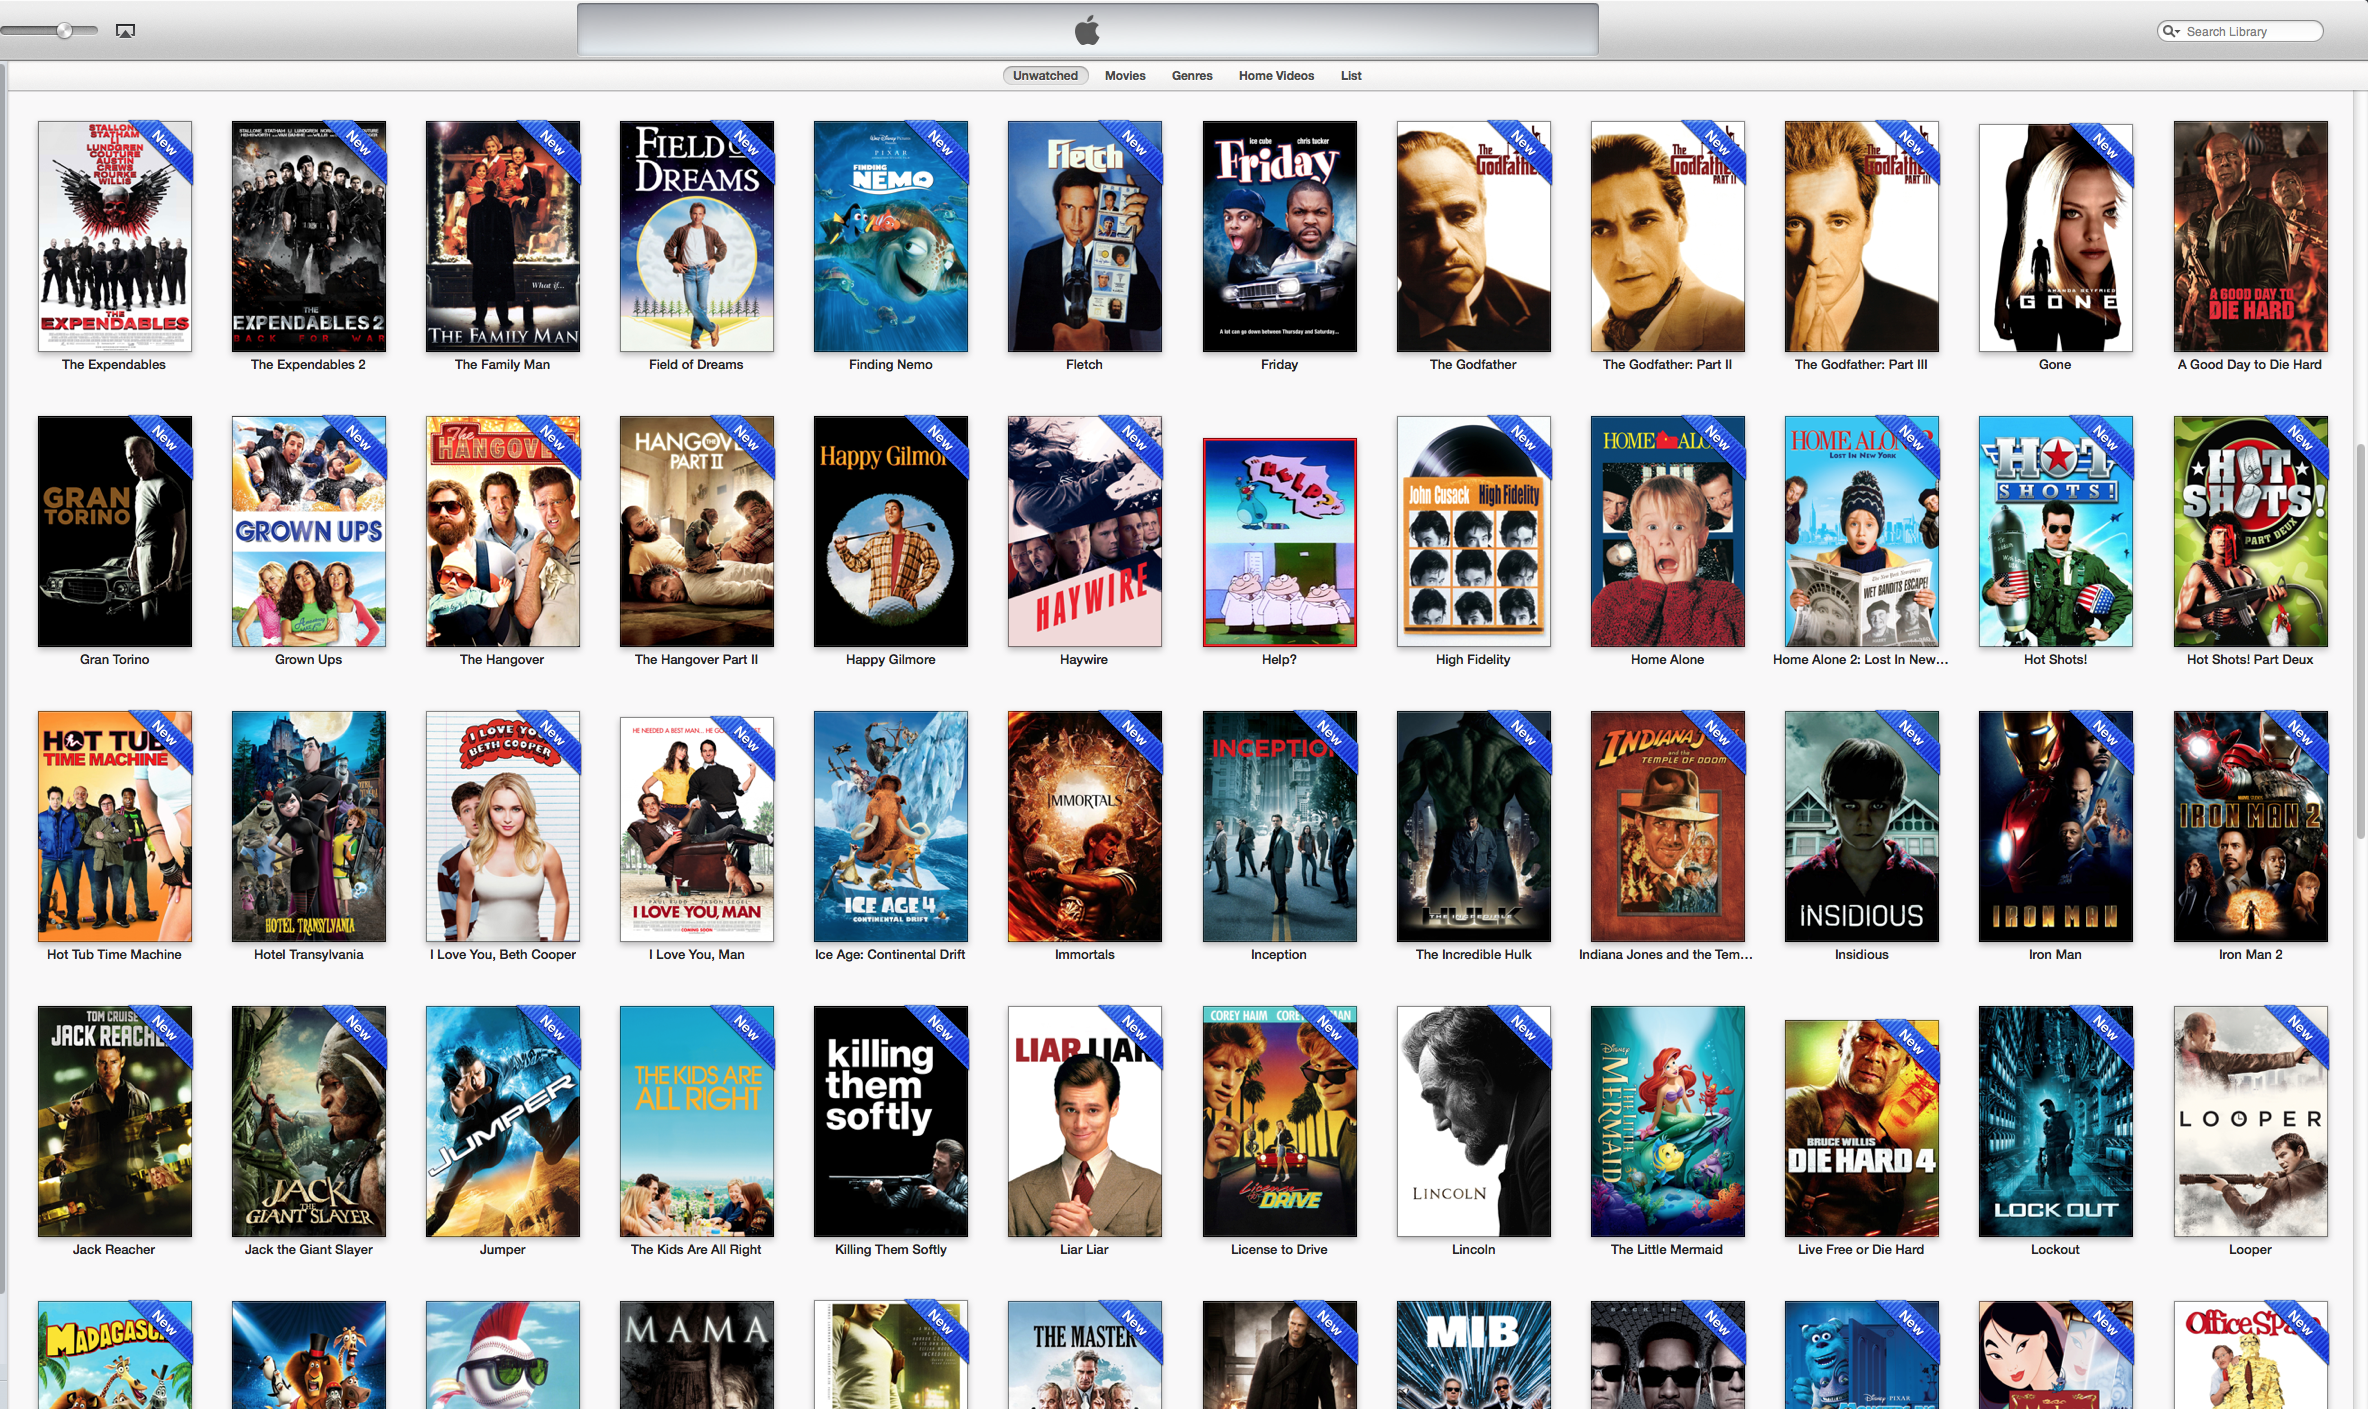This screenshot has width=2368, height=1409.
Task: Go to the Home Videos tab
Action: (1276, 76)
